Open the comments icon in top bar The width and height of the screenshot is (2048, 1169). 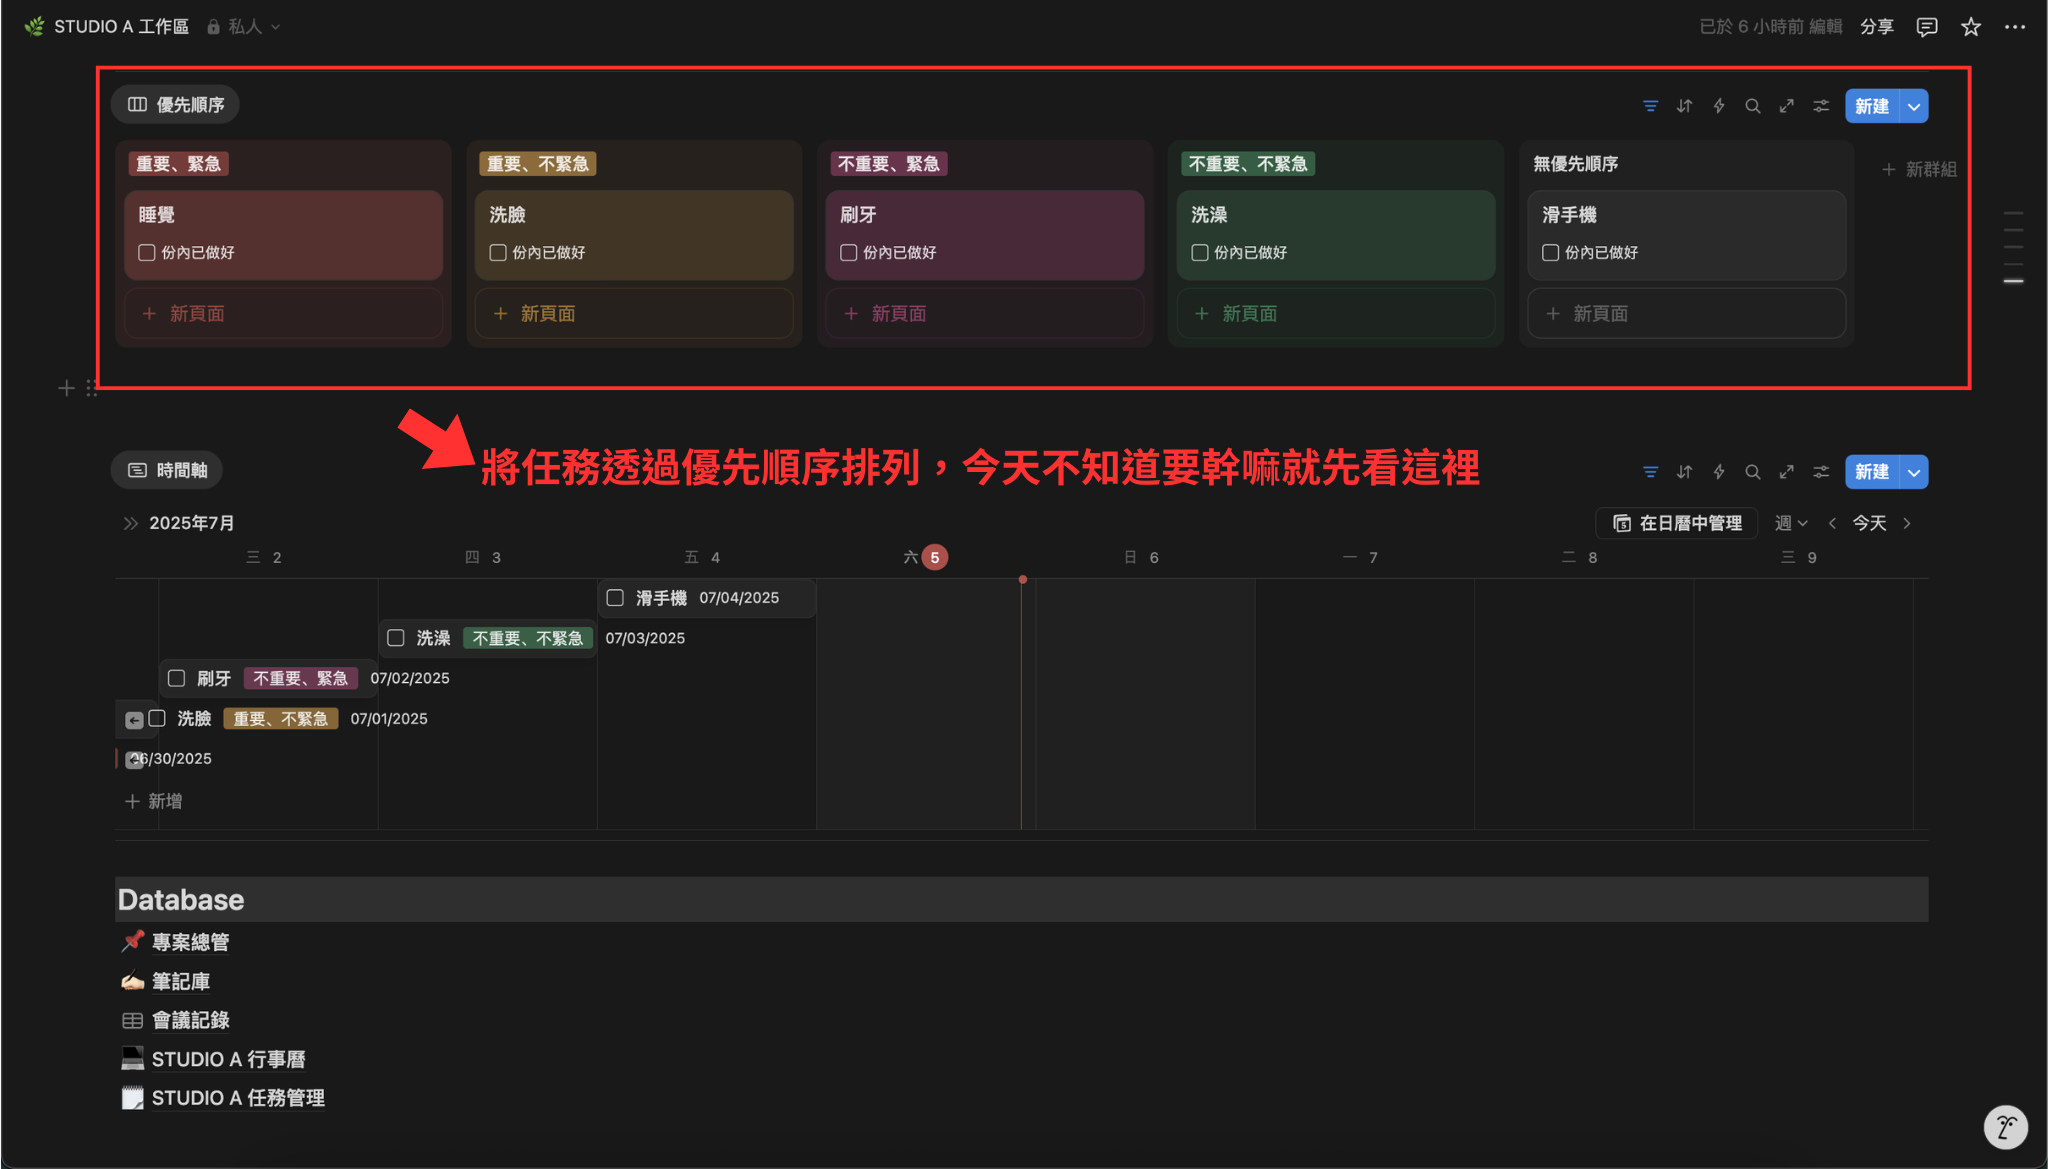tap(1926, 27)
